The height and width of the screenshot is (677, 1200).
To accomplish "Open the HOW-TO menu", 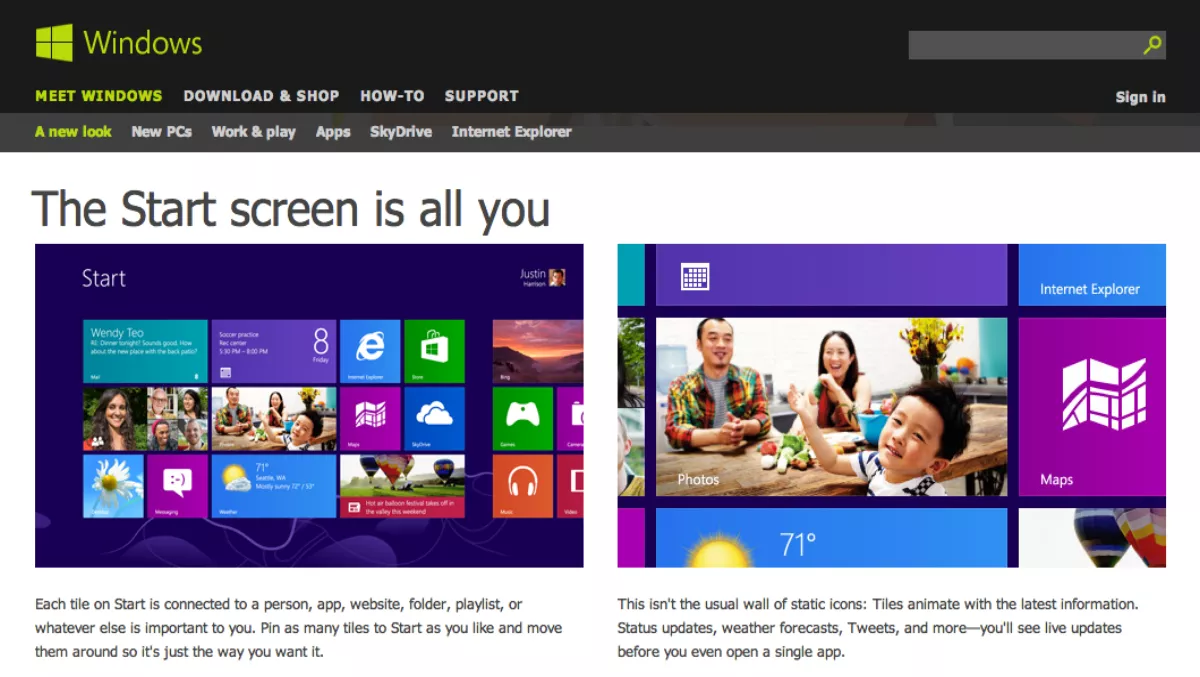I will [x=392, y=96].
